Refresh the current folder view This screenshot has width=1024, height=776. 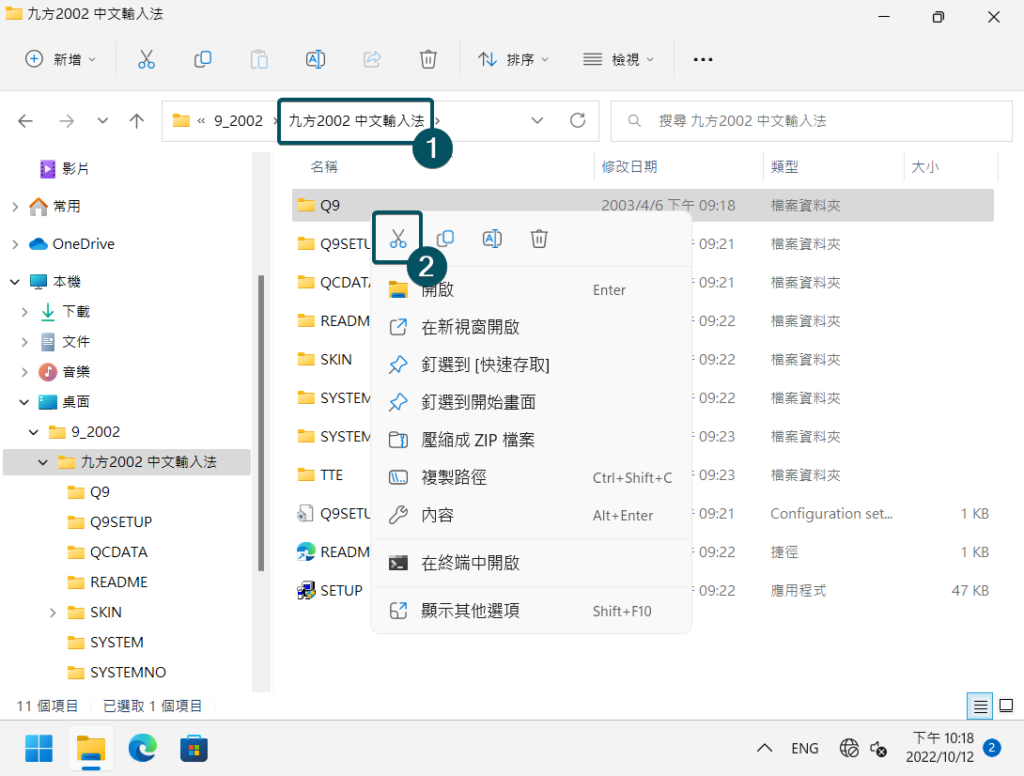(577, 120)
